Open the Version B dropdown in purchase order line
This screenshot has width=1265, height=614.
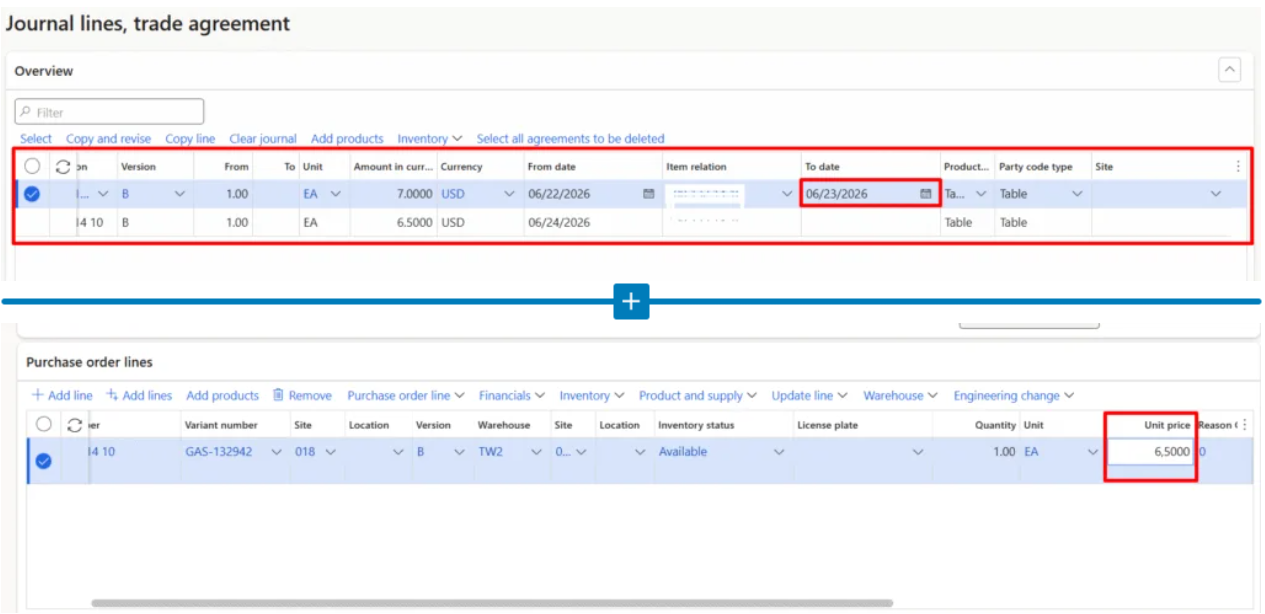tap(459, 452)
